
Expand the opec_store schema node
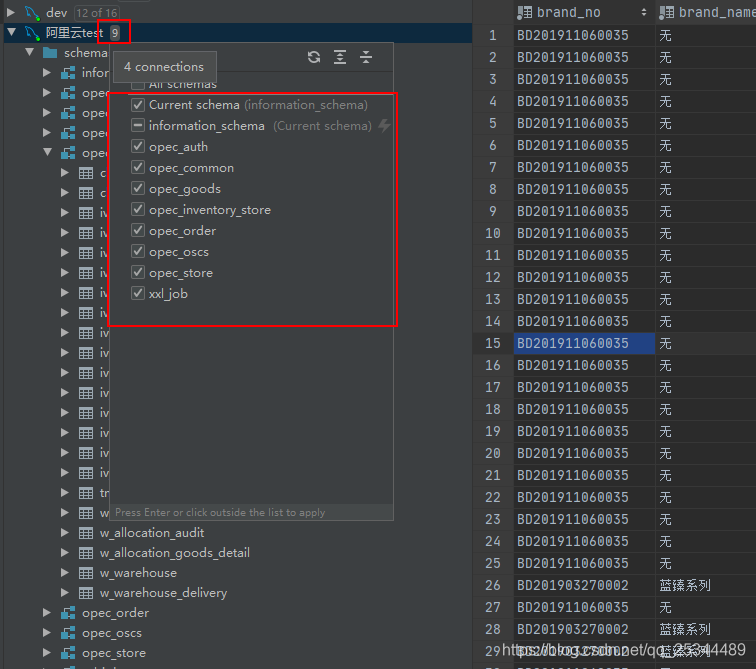tap(47, 653)
